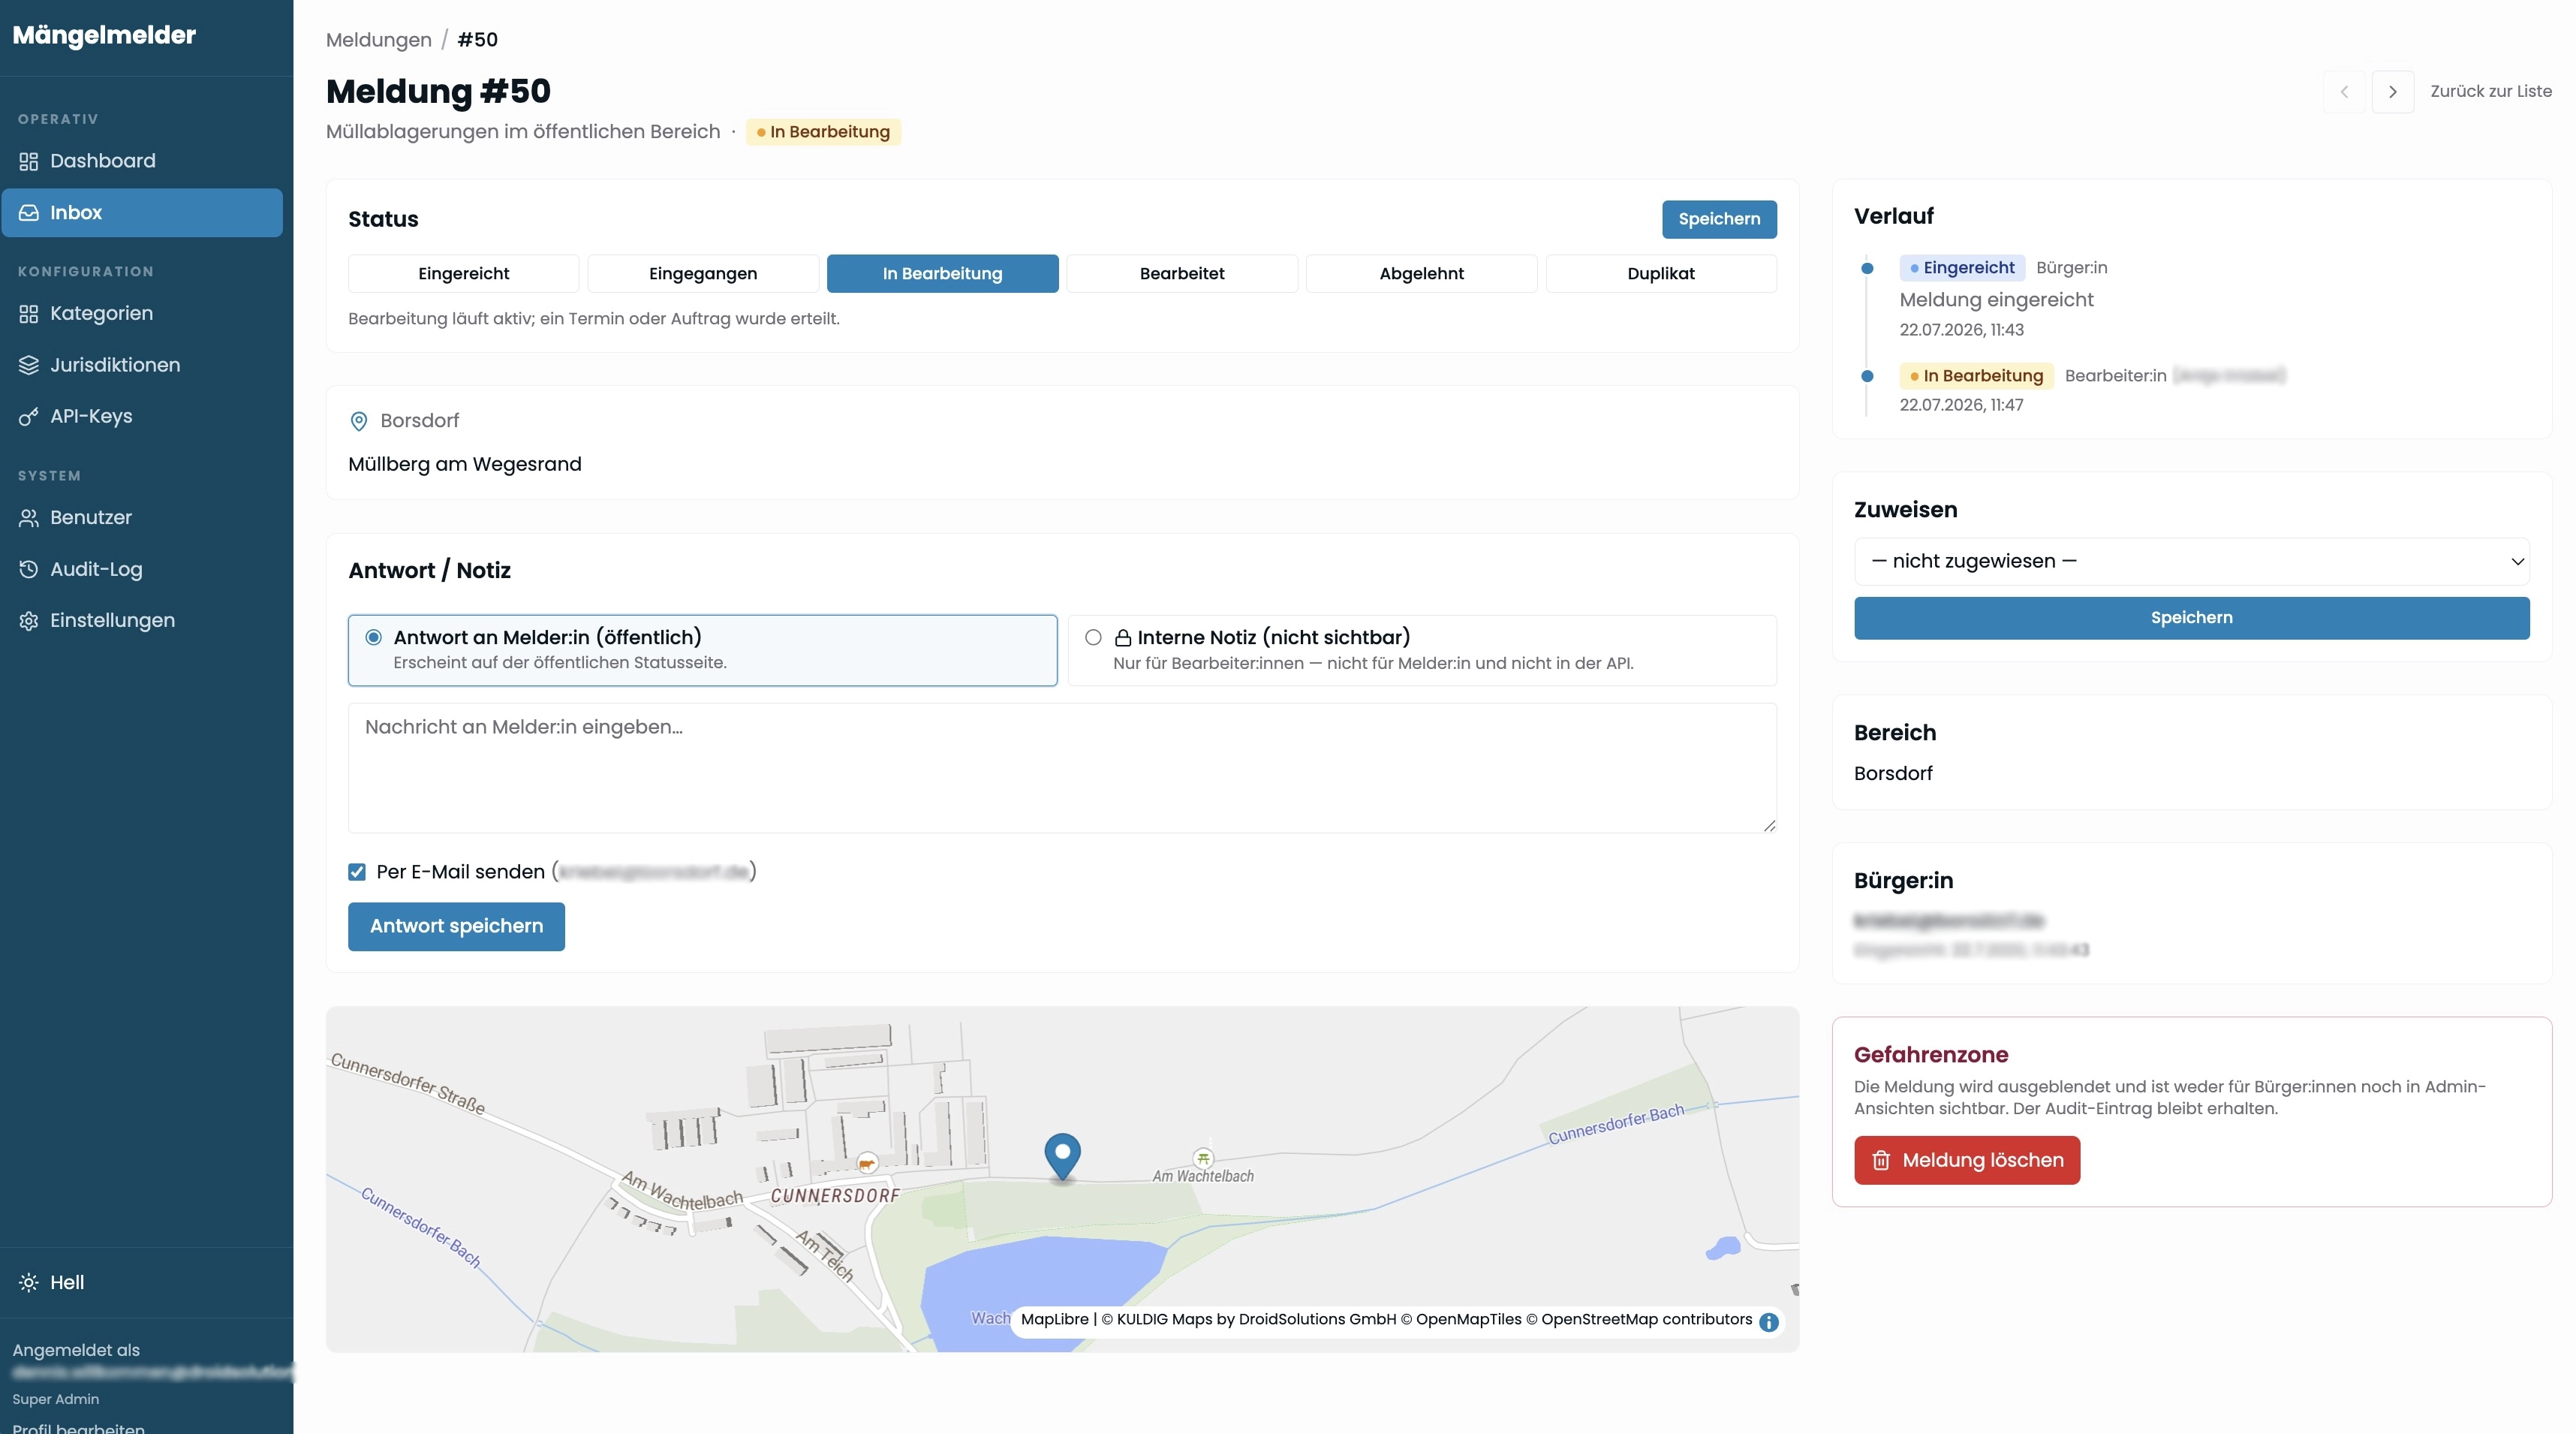Switch theme via Hell label
The image size is (2576, 1434).
coord(67,1282)
